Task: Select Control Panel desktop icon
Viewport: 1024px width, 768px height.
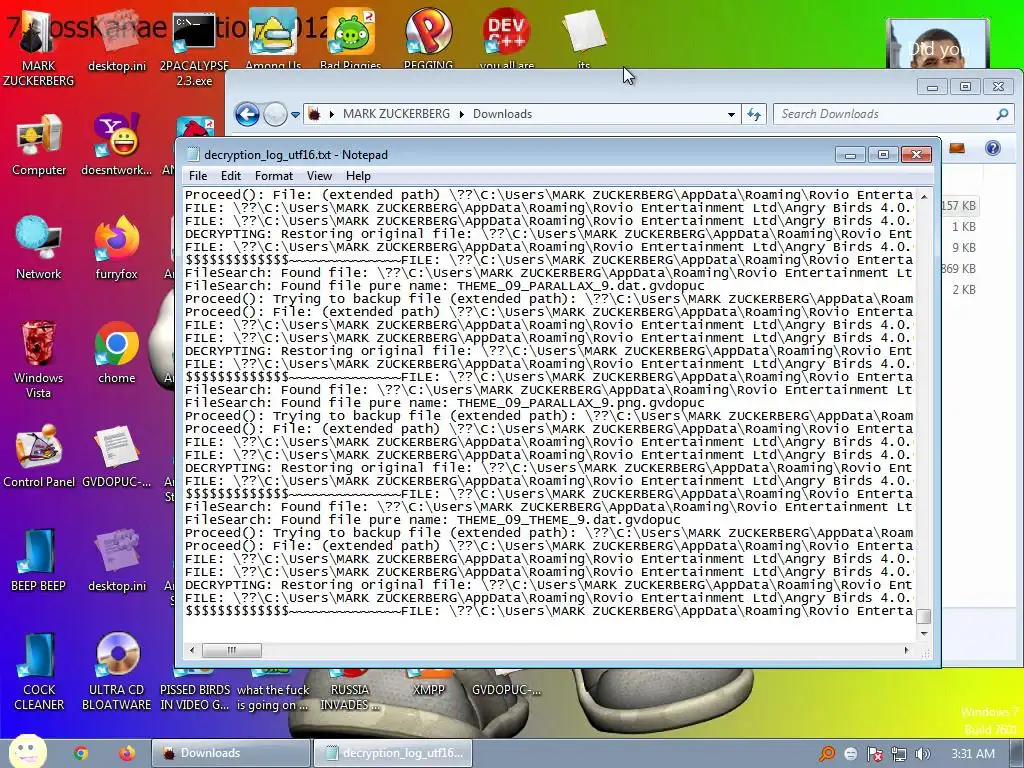Action: 39,456
